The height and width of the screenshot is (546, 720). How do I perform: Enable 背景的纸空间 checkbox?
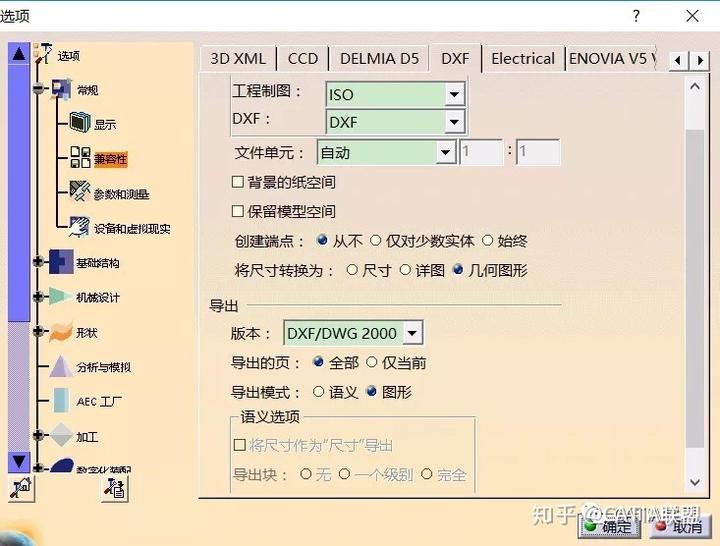pos(237,182)
